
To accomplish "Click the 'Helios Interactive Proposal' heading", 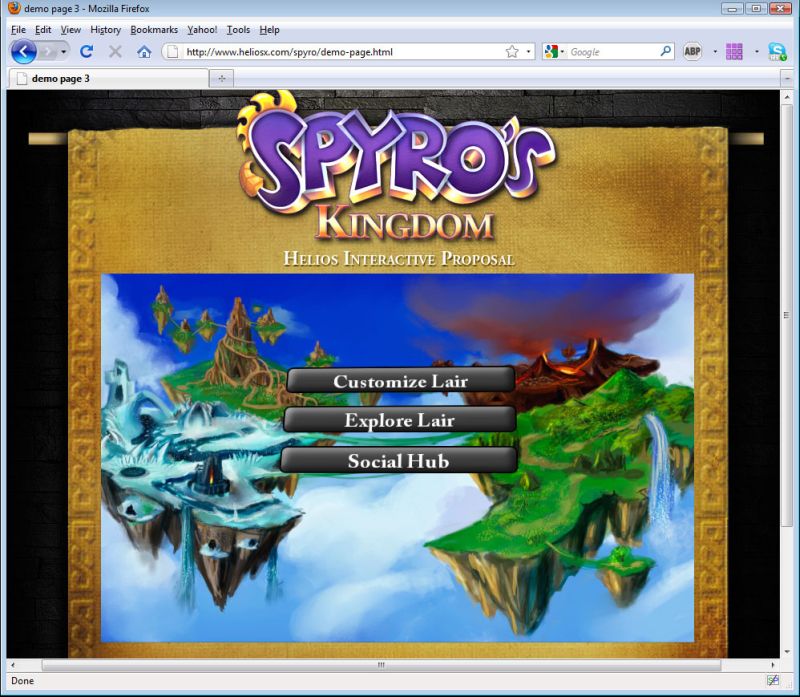I will click(399, 258).
